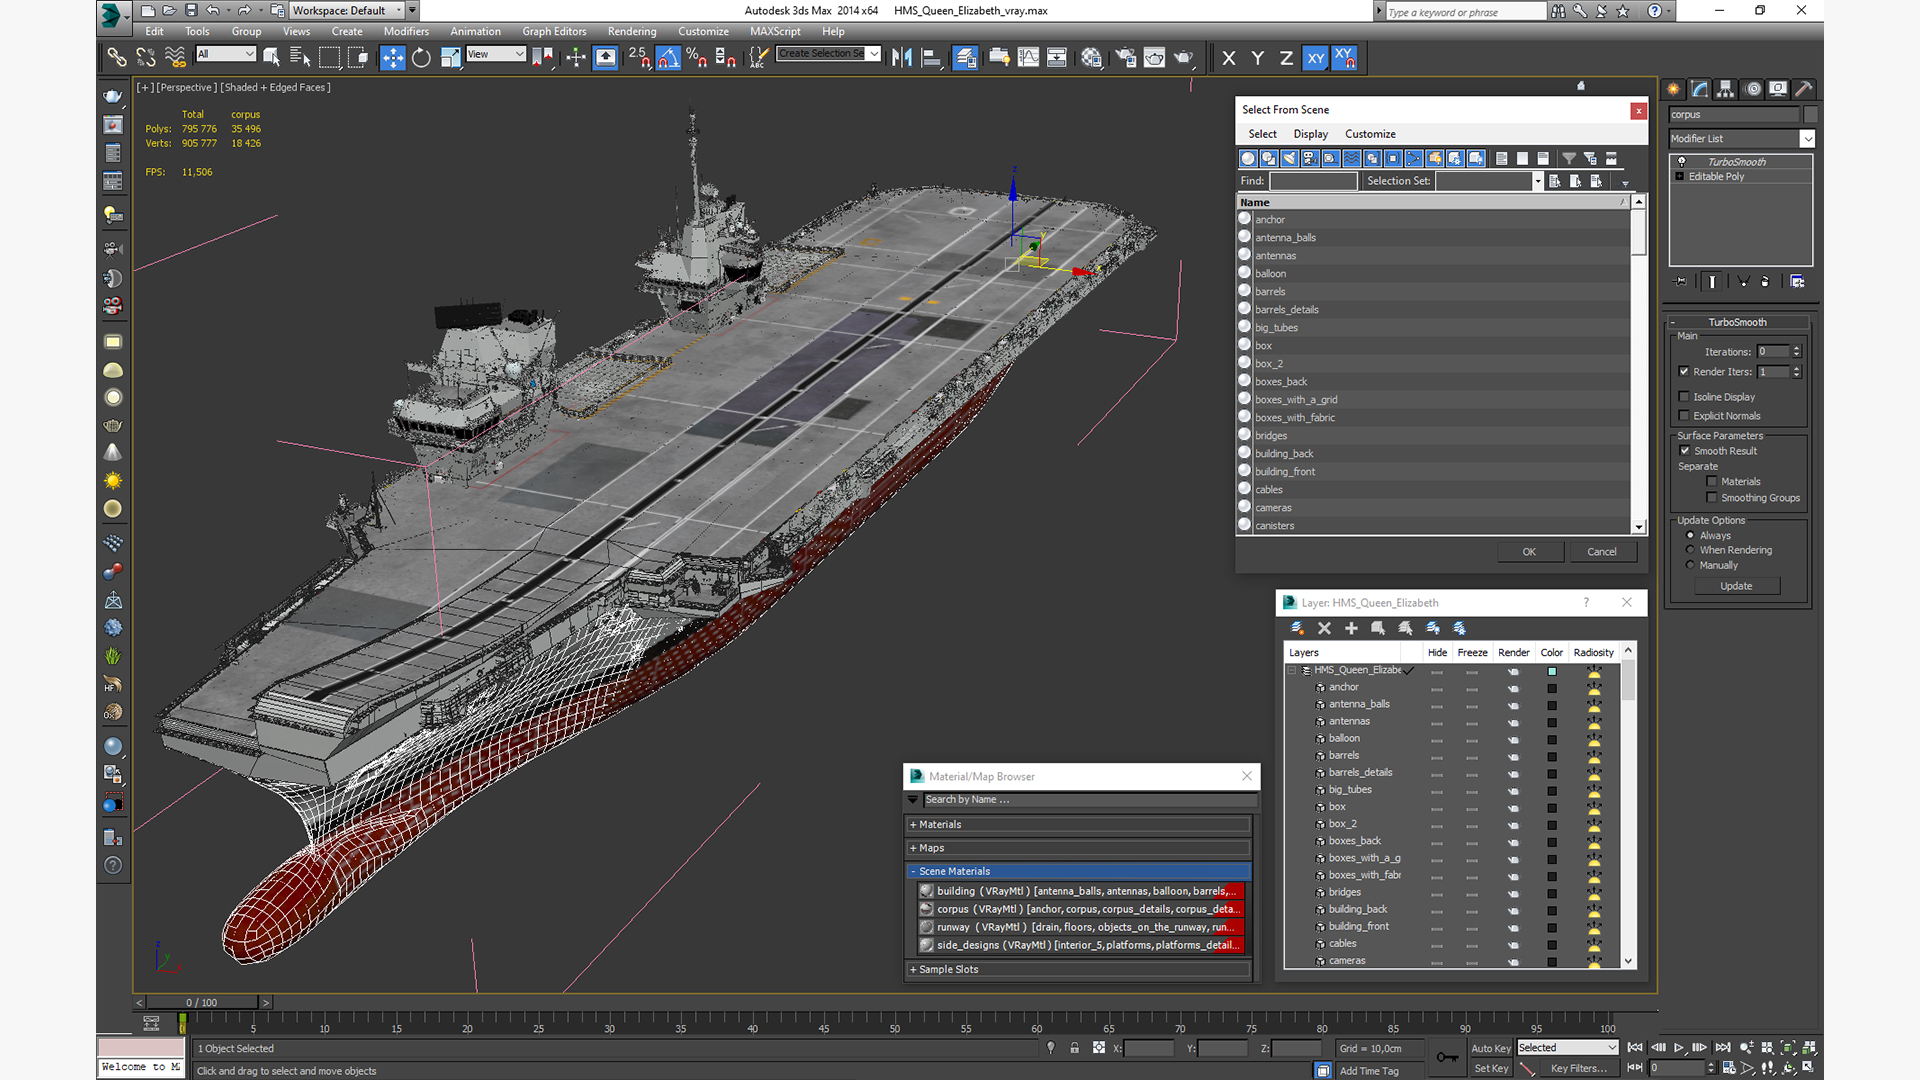Image resolution: width=1920 pixels, height=1080 pixels.
Task: Click Create New Layer icon in Layer dialog
Action: pyautogui.click(x=1297, y=628)
